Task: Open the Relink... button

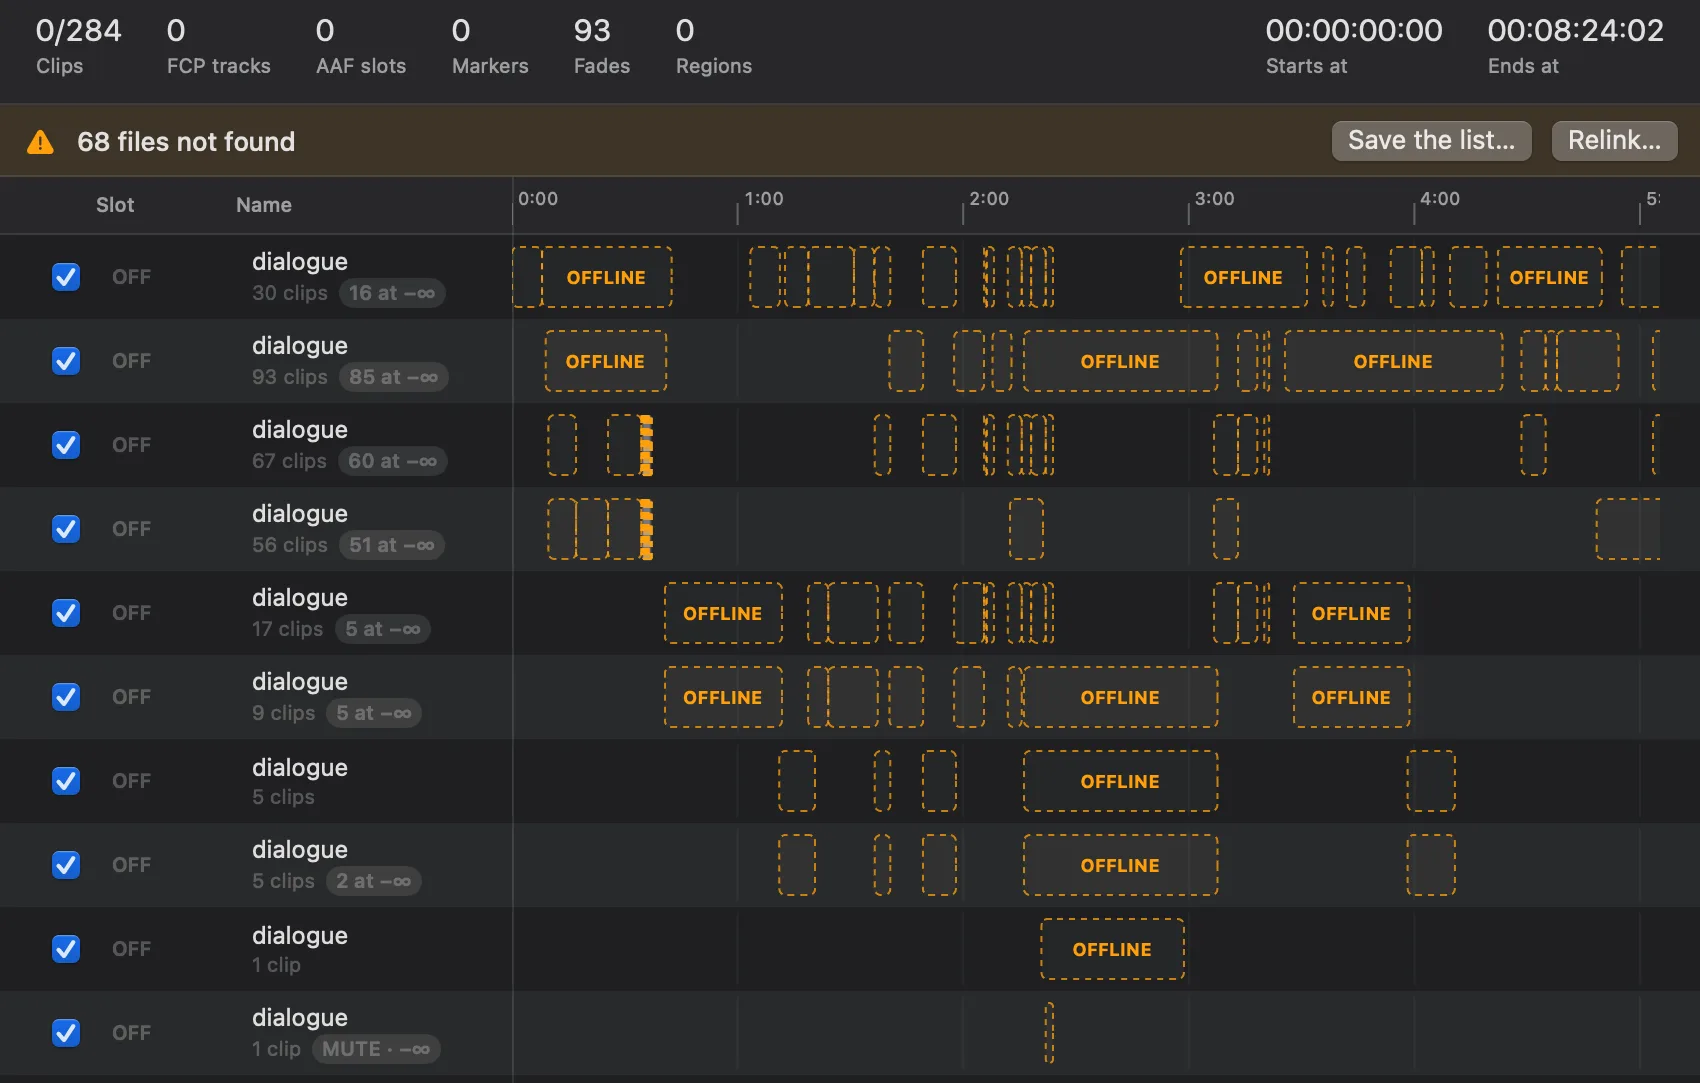Action: [x=1614, y=141]
